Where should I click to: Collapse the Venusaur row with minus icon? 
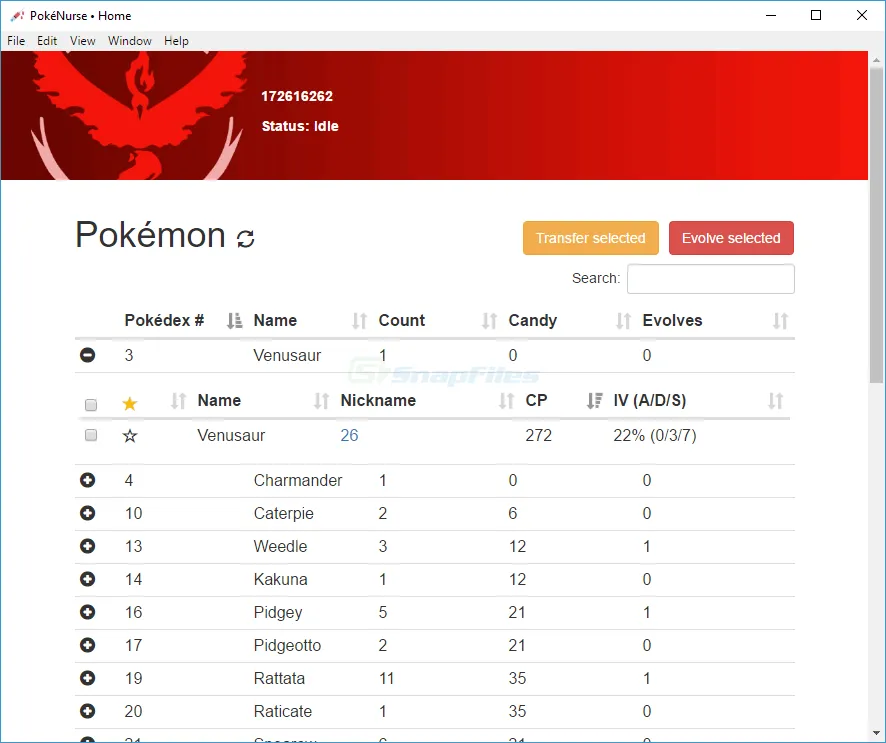[88, 355]
